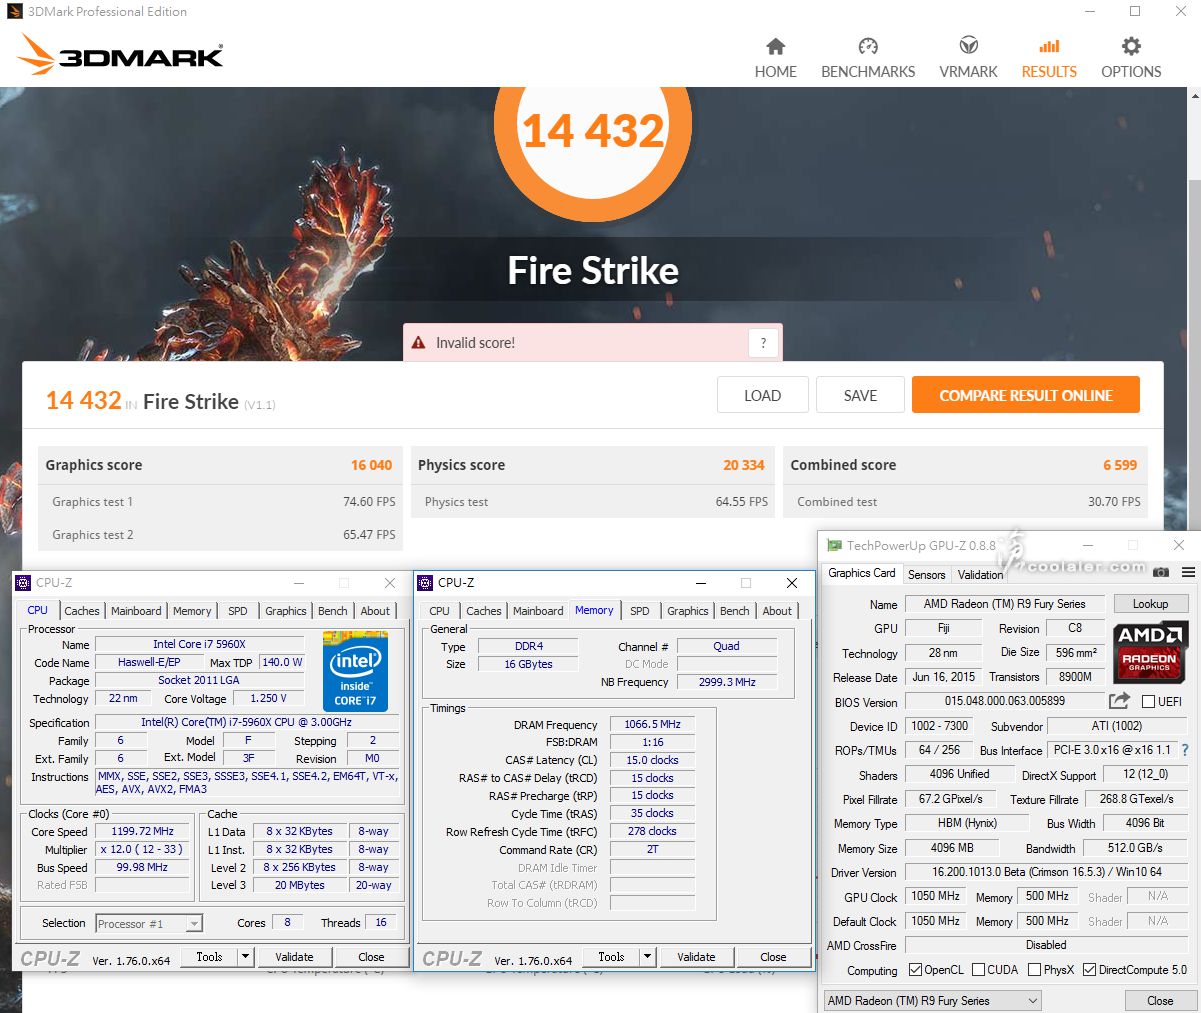Click the SAVE button
Viewport: 1201px width, 1013px height.
[x=860, y=395]
